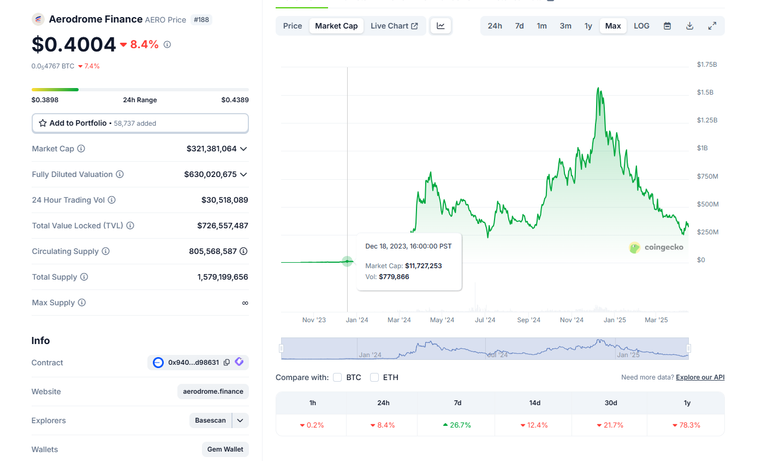Click left handle of chart range navigator
The image size is (768, 461).
[x=281, y=348]
